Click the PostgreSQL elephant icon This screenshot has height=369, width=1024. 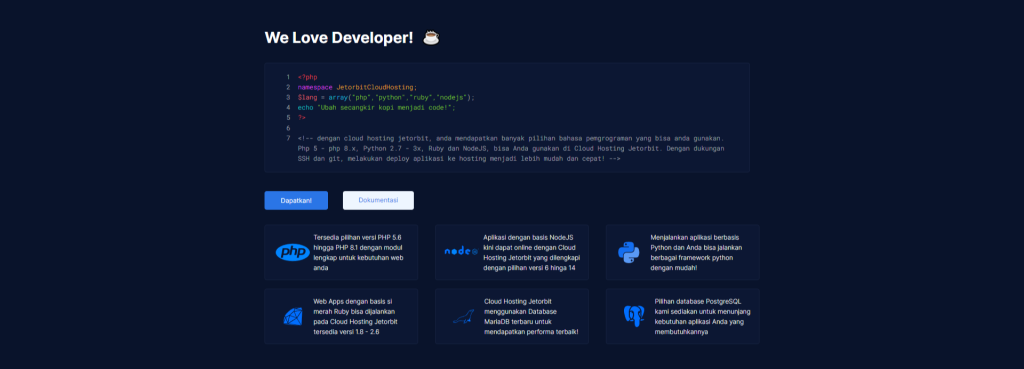click(633, 316)
